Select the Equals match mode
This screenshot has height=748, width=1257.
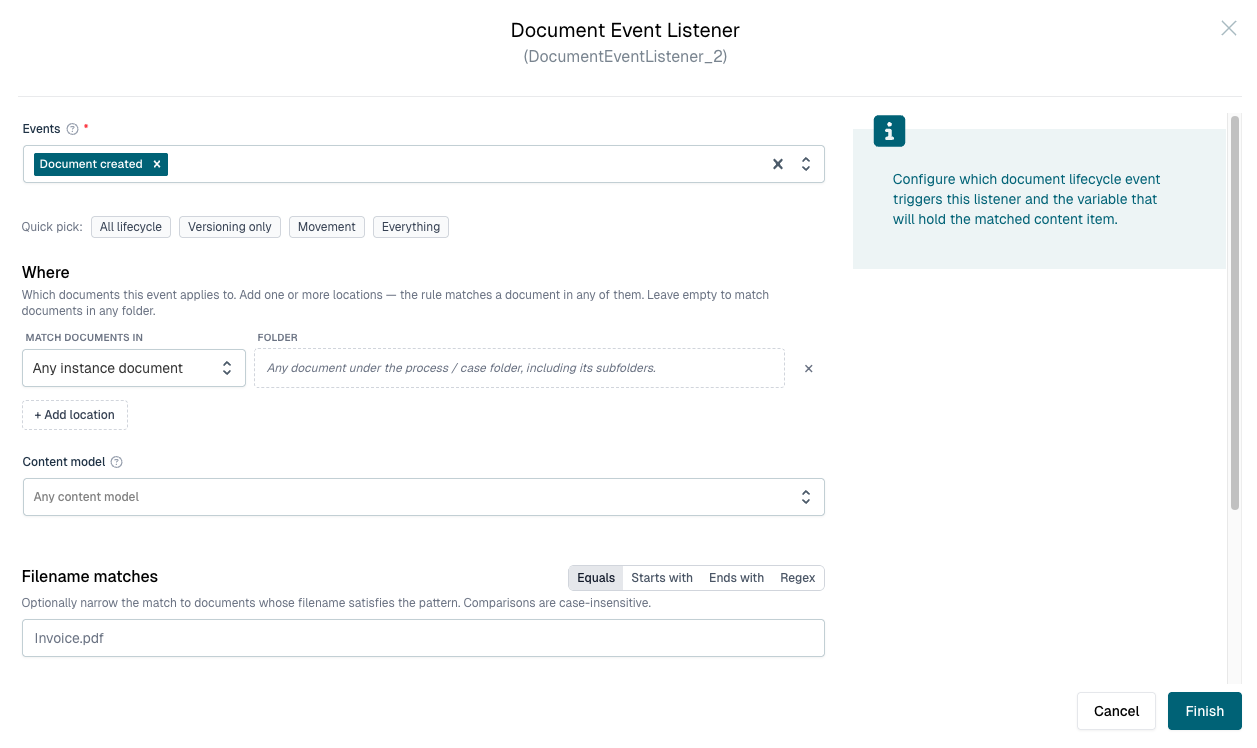[x=596, y=578]
